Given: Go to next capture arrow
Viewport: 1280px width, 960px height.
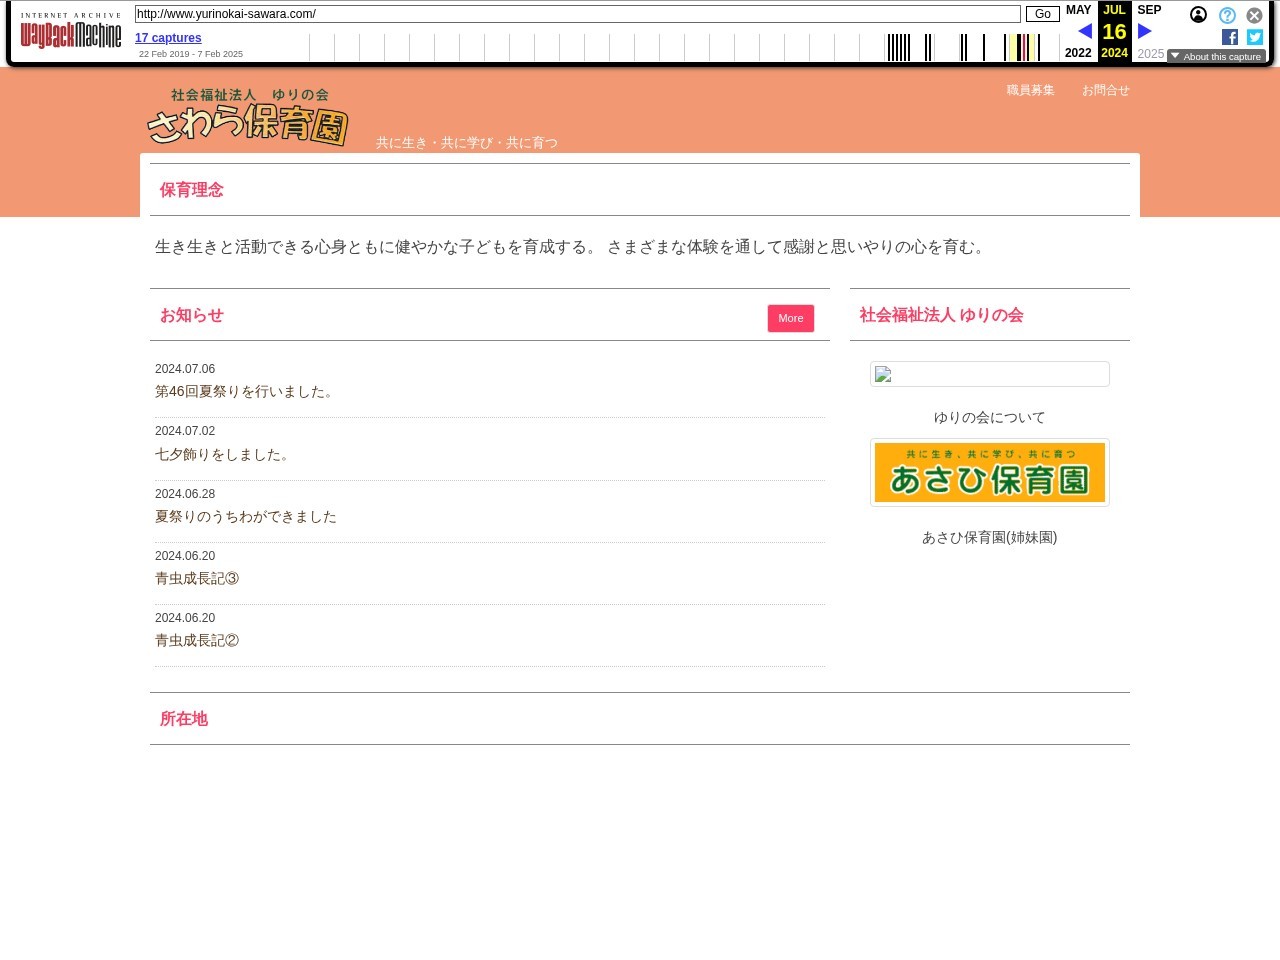Looking at the screenshot, I should [1145, 31].
